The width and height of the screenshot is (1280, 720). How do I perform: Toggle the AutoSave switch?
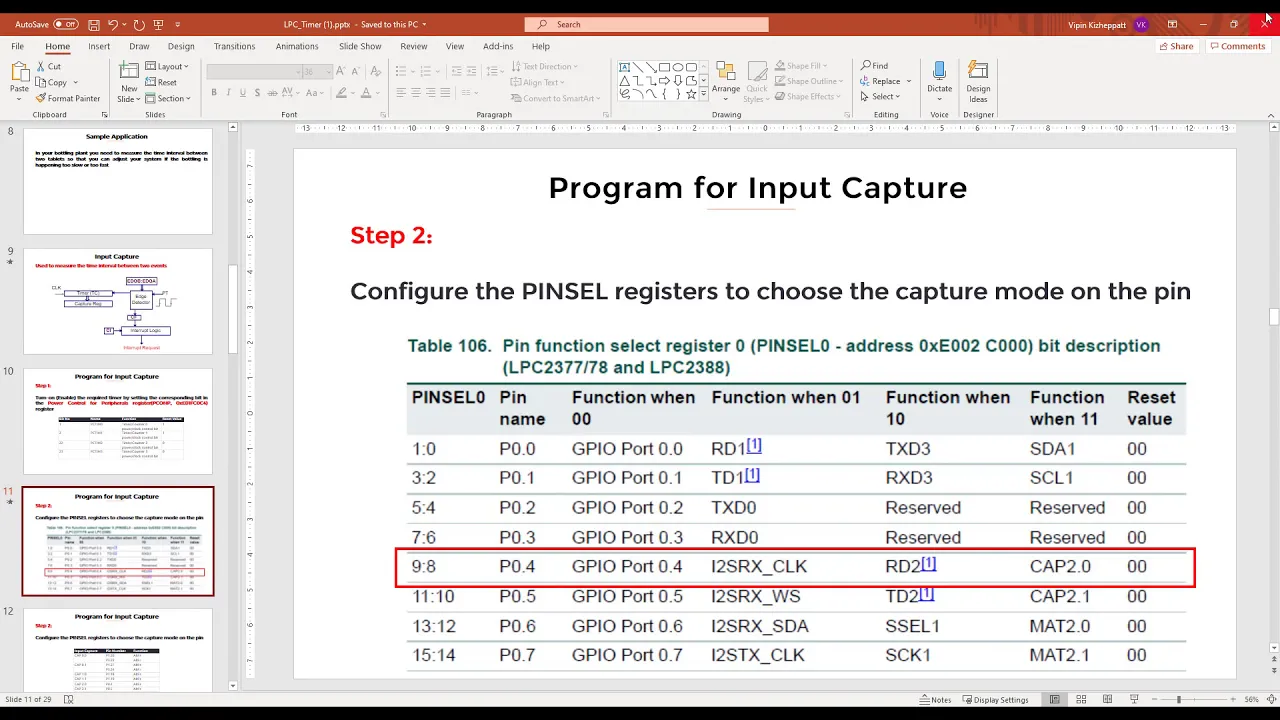pyautogui.click(x=66, y=24)
